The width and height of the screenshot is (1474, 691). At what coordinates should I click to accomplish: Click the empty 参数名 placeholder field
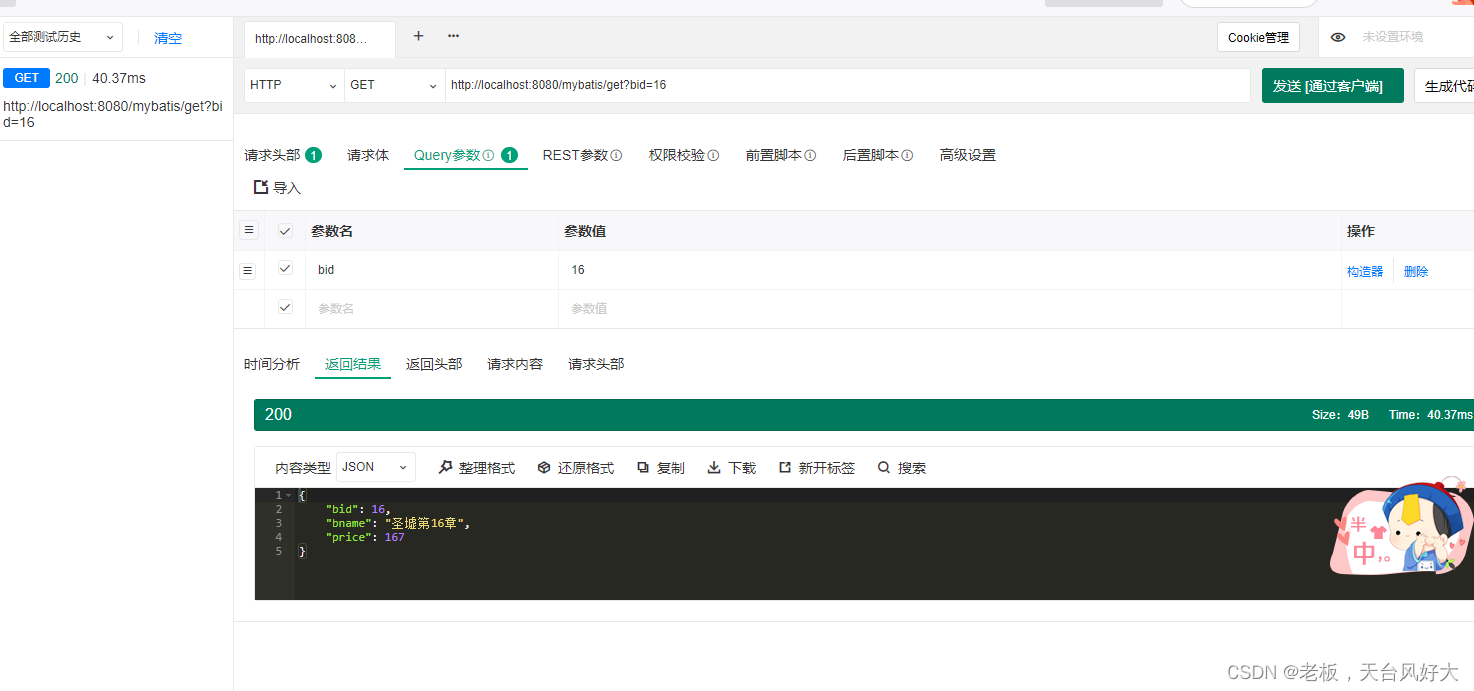pos(434,308)
